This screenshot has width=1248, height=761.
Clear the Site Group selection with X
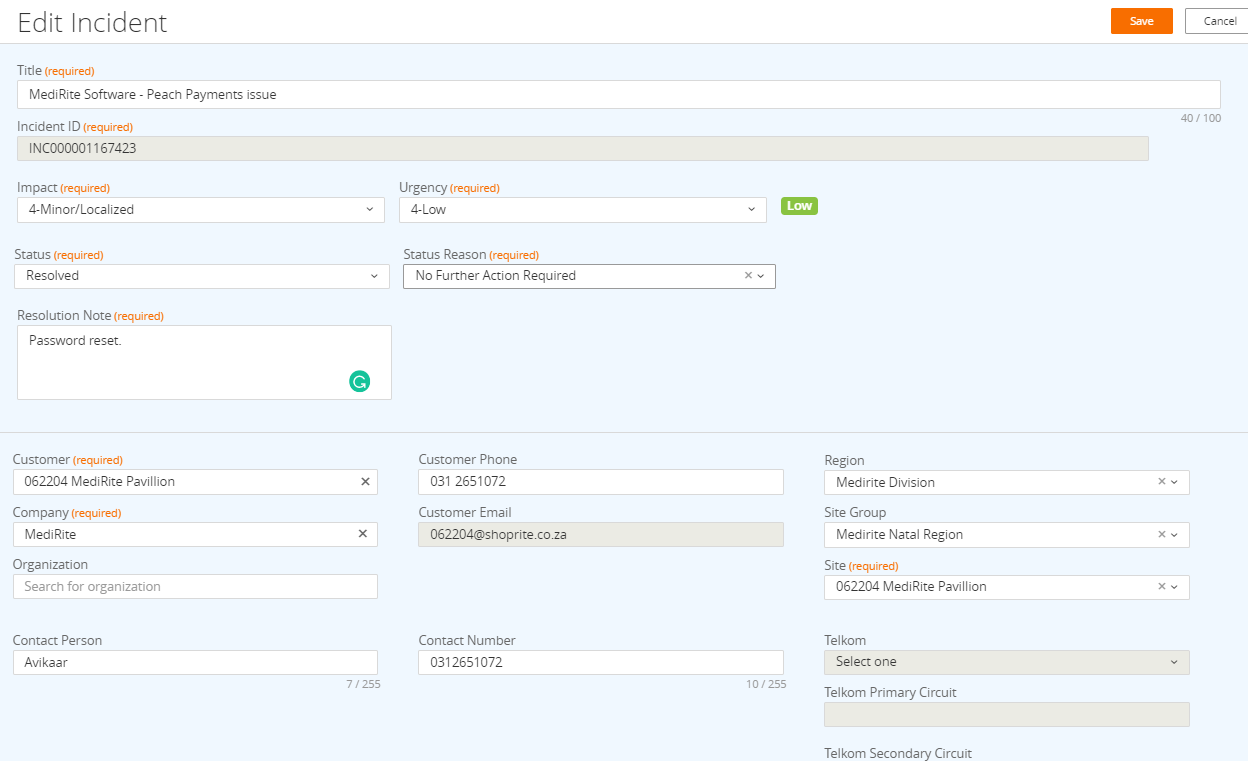click(x=1162, y=534)
